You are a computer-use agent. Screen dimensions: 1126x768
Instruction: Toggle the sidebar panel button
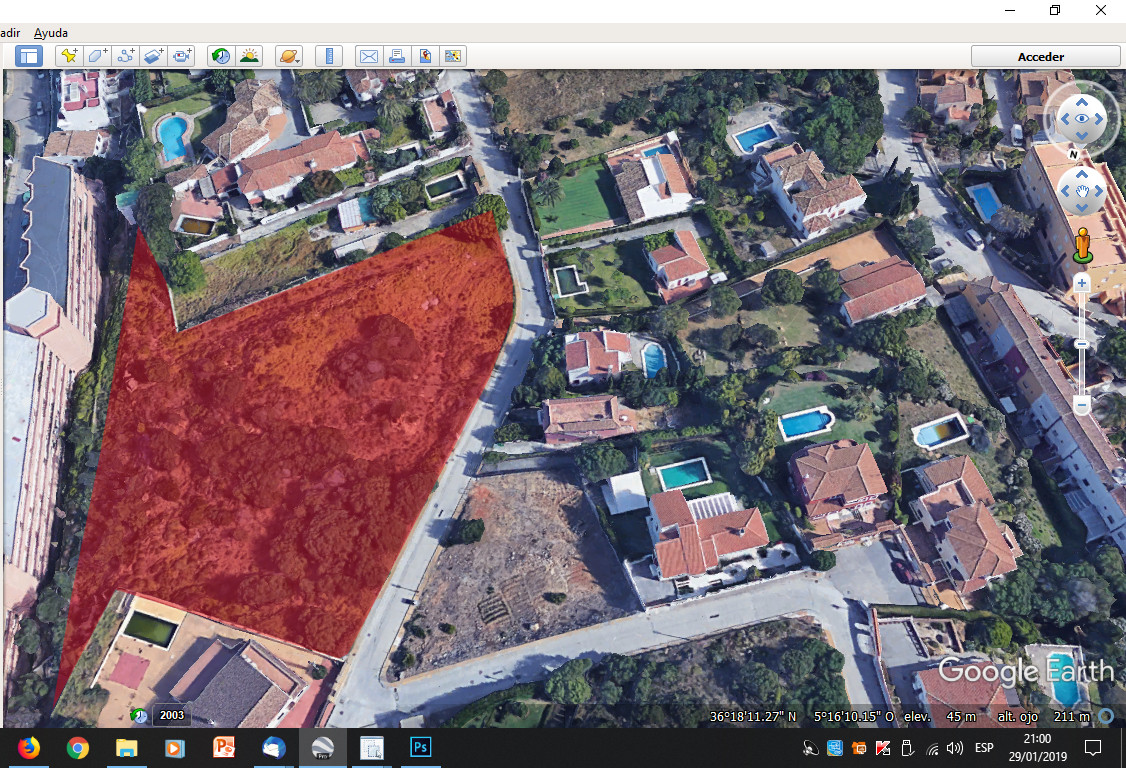(x=29, y=56)
